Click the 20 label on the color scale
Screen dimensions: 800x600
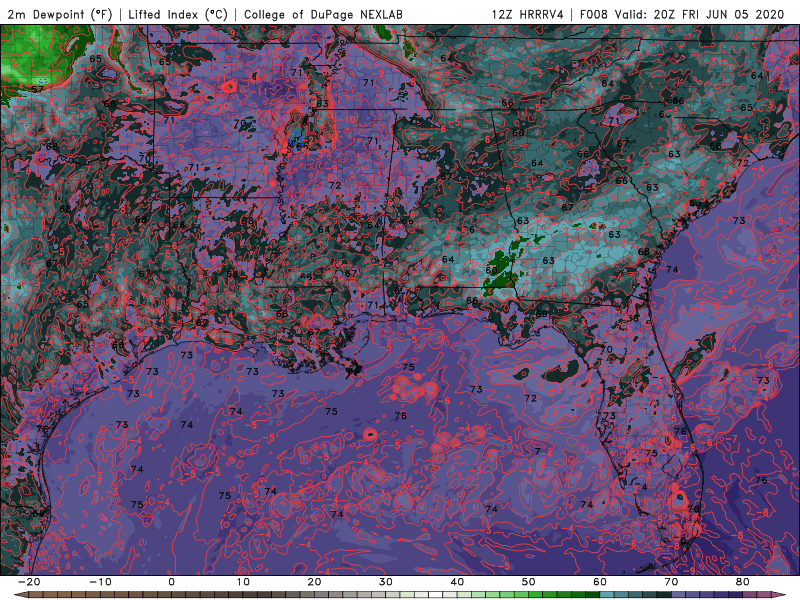[x=314, y=582]
